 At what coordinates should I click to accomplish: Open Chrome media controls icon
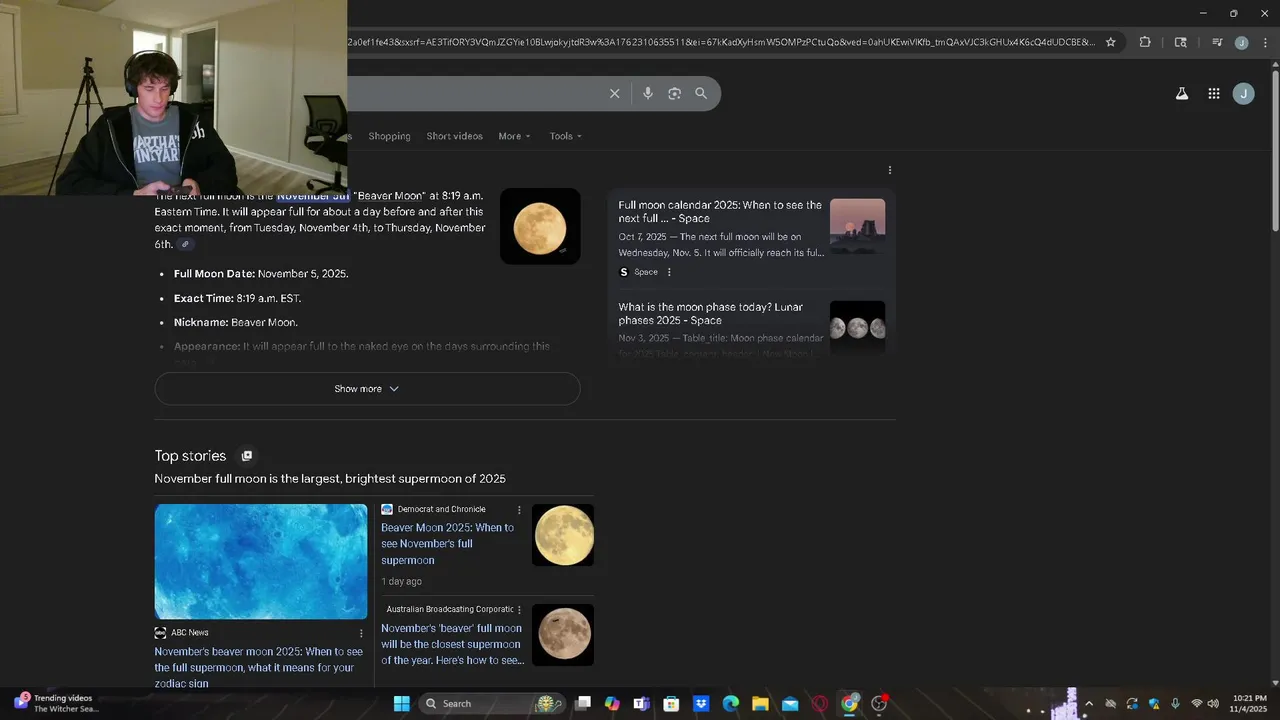click(x=1217, y=42)
